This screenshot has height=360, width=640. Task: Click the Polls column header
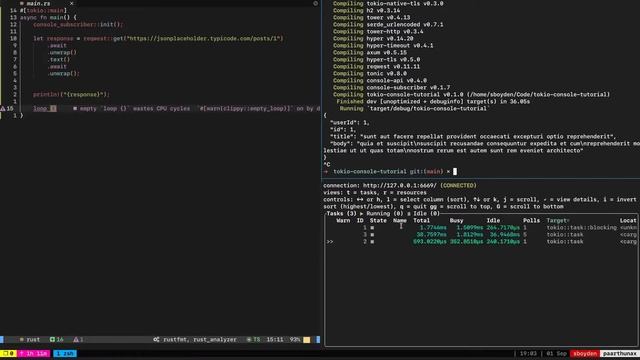point(531,220)
